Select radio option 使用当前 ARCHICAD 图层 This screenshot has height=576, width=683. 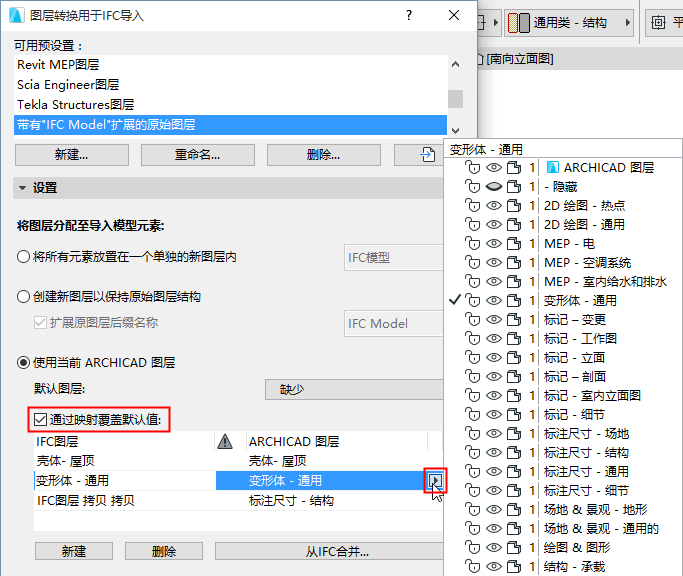[x=23, y=363]
